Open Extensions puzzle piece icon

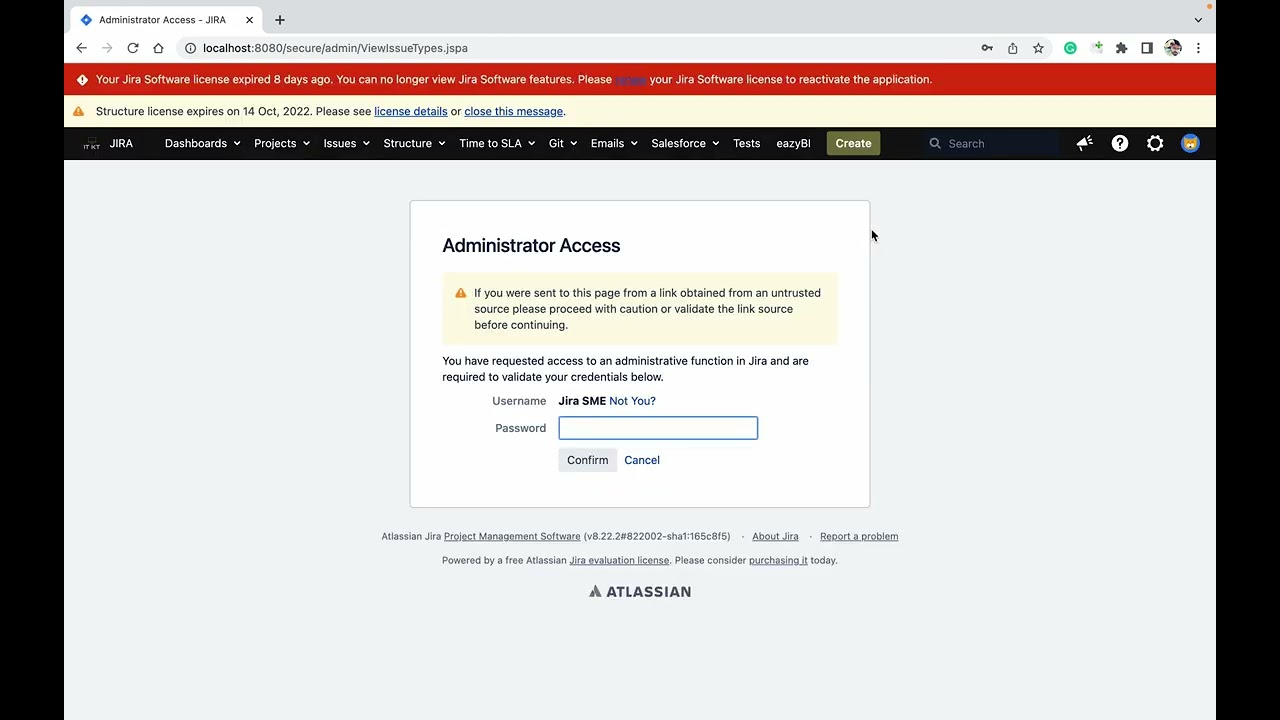click(1121, 48)
